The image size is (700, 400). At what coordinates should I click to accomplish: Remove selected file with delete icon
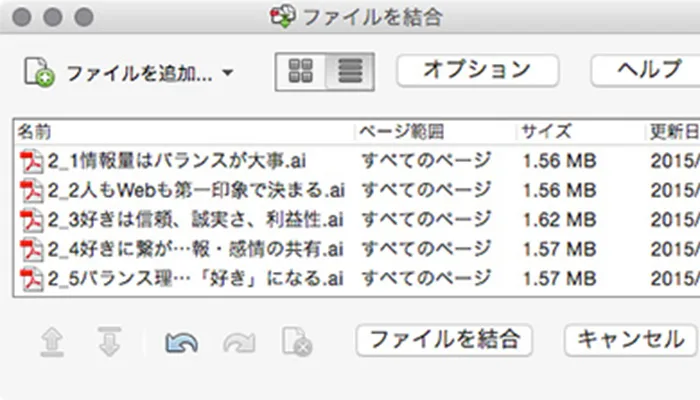coord(296,342)
